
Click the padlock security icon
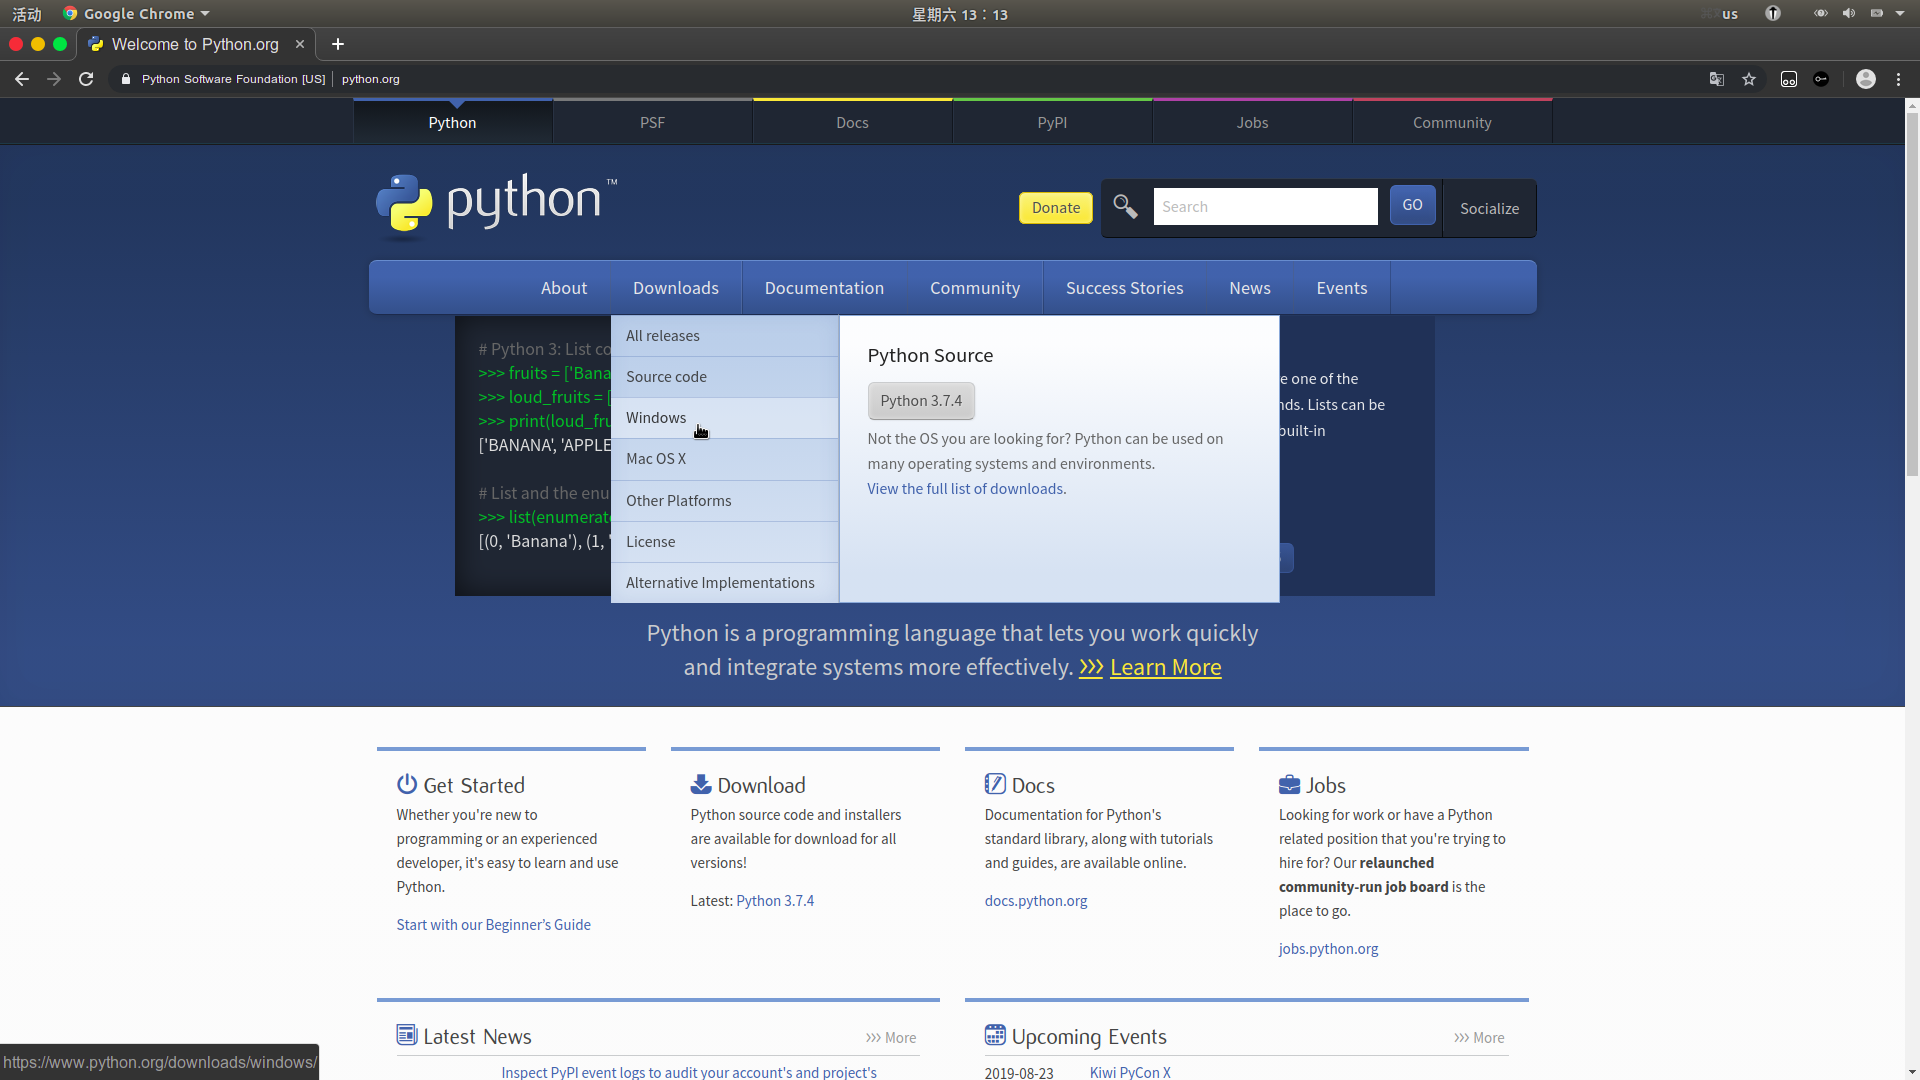pos(125,79)
